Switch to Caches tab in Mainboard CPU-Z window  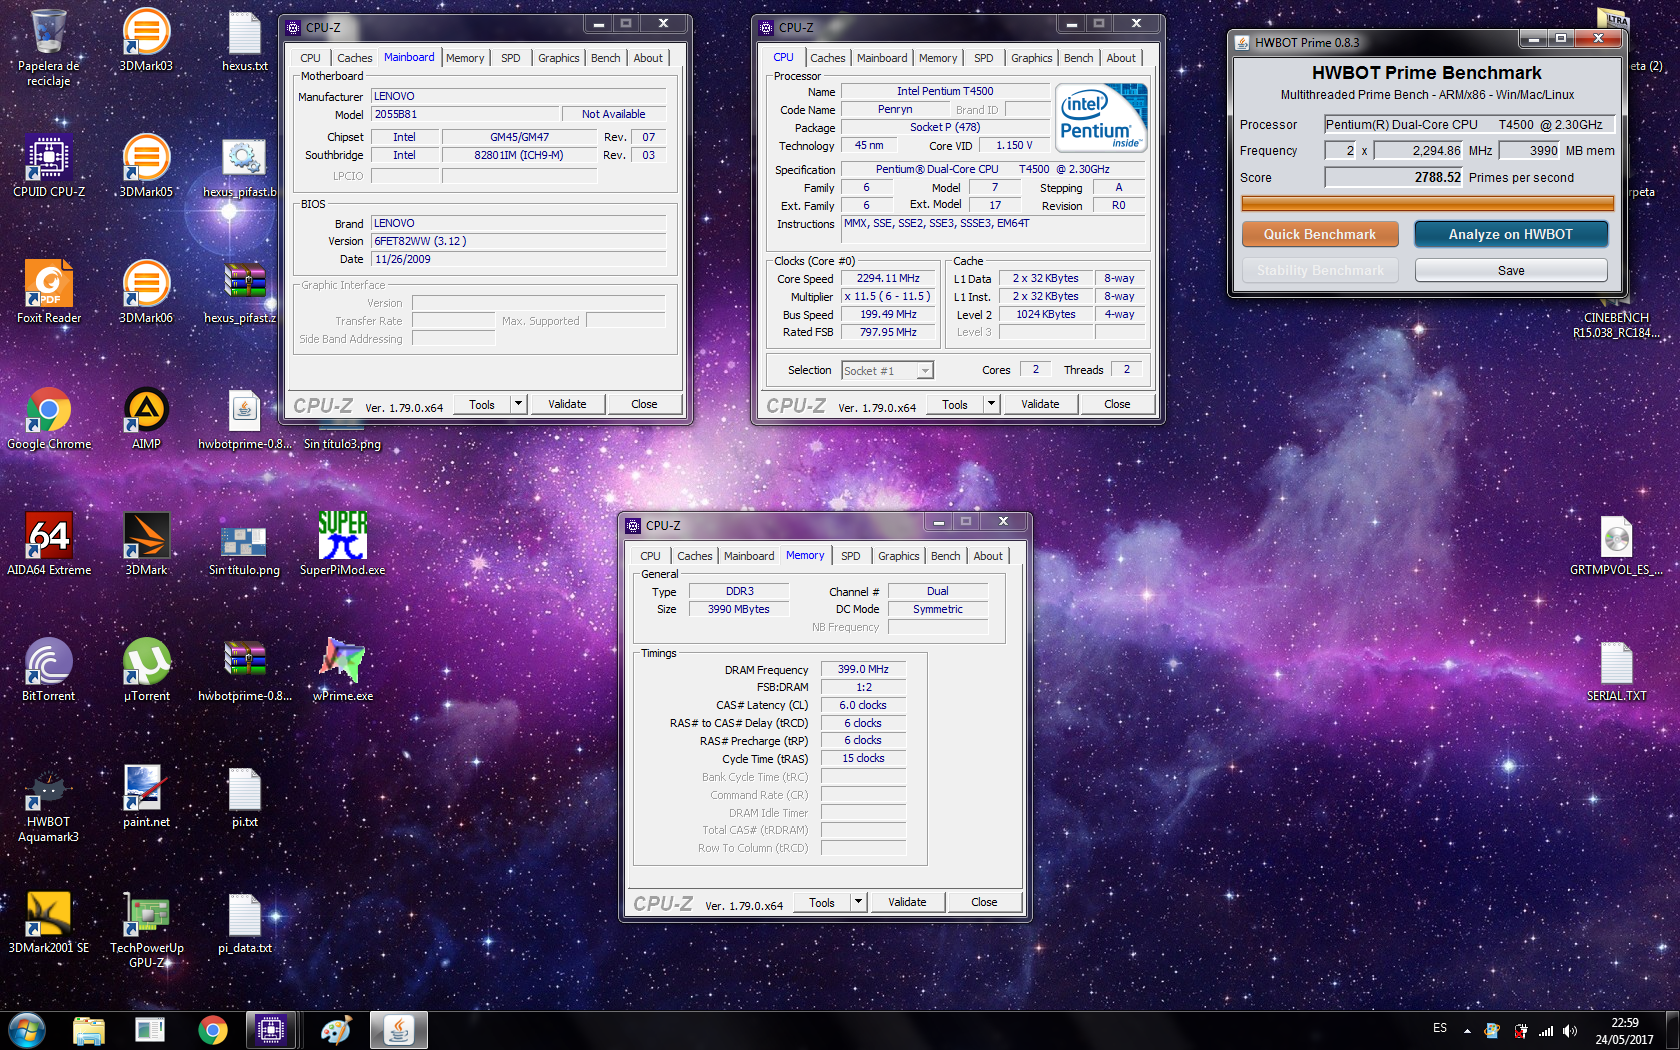coord(354,58)
